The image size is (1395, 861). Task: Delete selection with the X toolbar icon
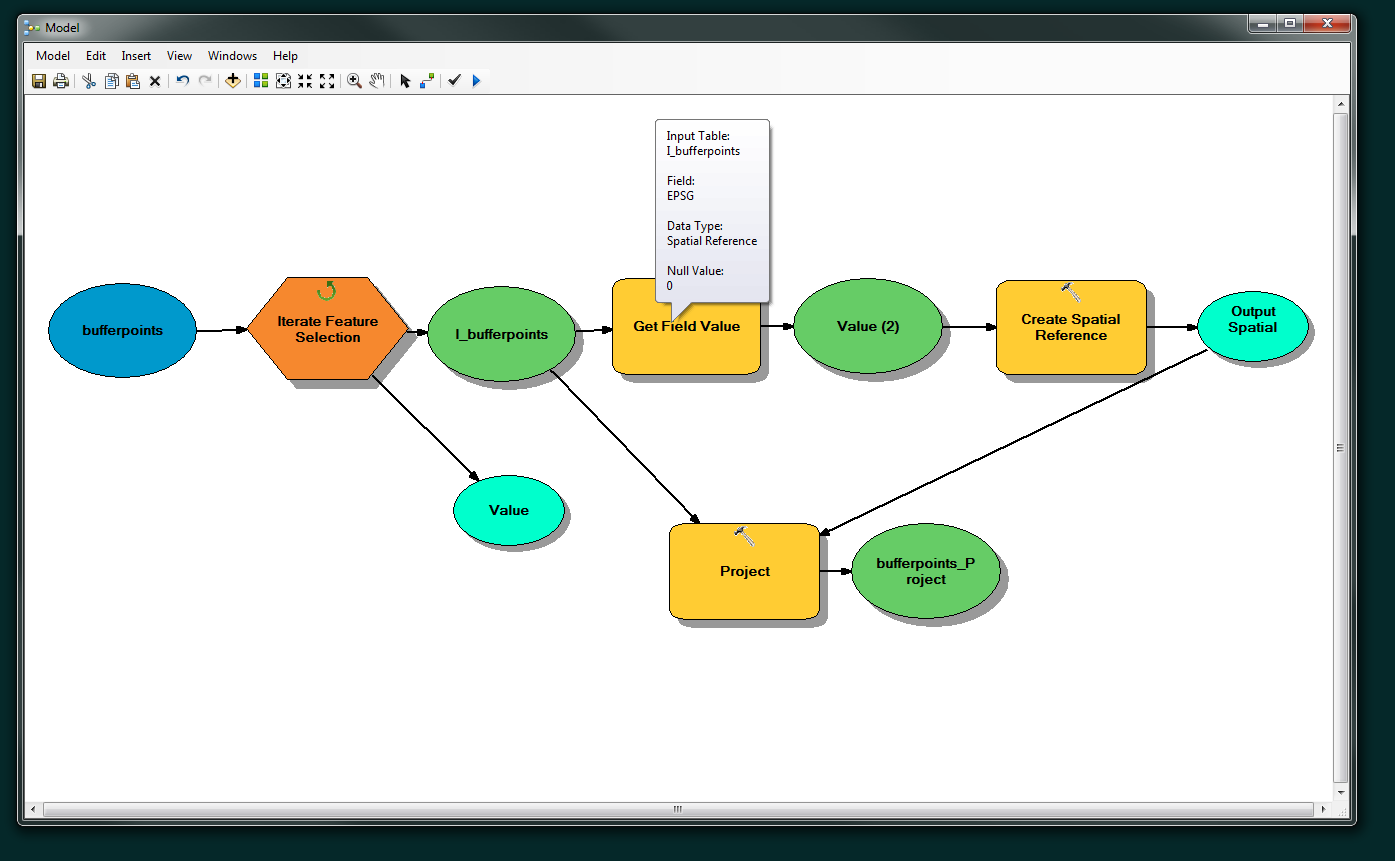coord(155,81)
